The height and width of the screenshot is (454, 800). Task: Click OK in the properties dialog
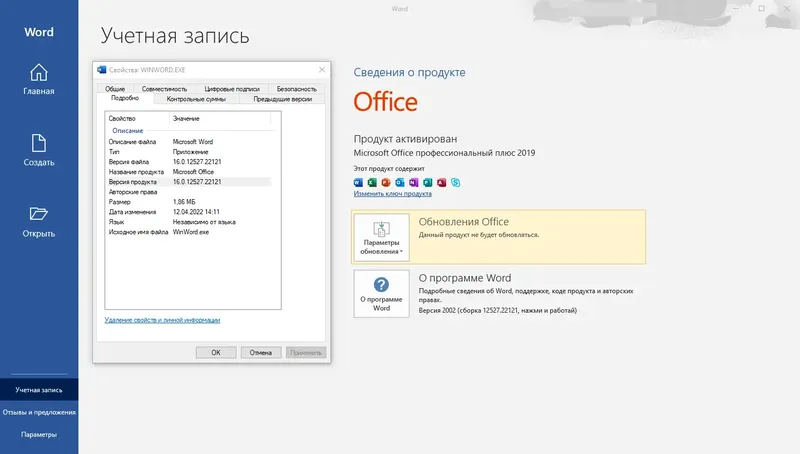pos(216,352)
